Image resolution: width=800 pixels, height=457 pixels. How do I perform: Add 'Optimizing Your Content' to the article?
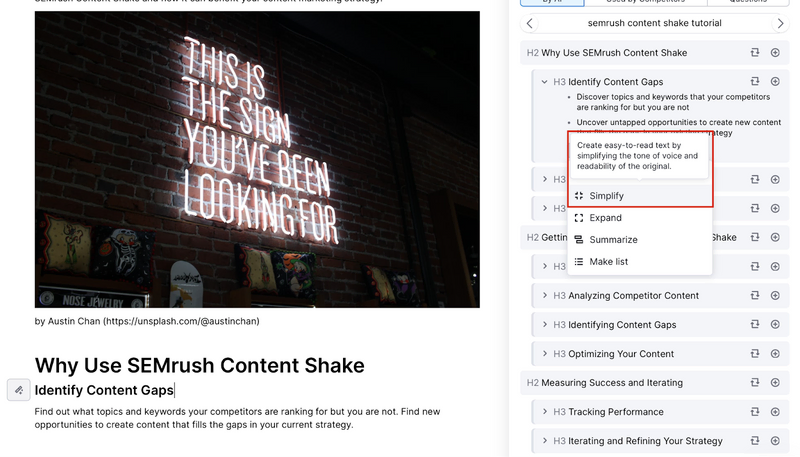775,353
